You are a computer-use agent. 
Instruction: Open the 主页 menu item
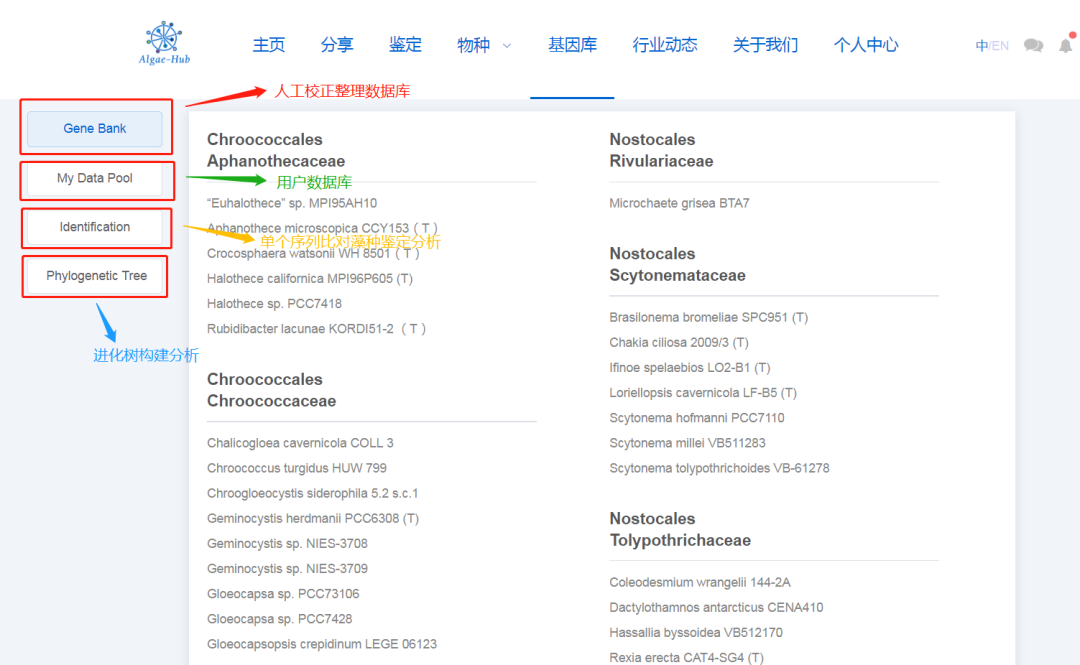[x=268, y=45]
